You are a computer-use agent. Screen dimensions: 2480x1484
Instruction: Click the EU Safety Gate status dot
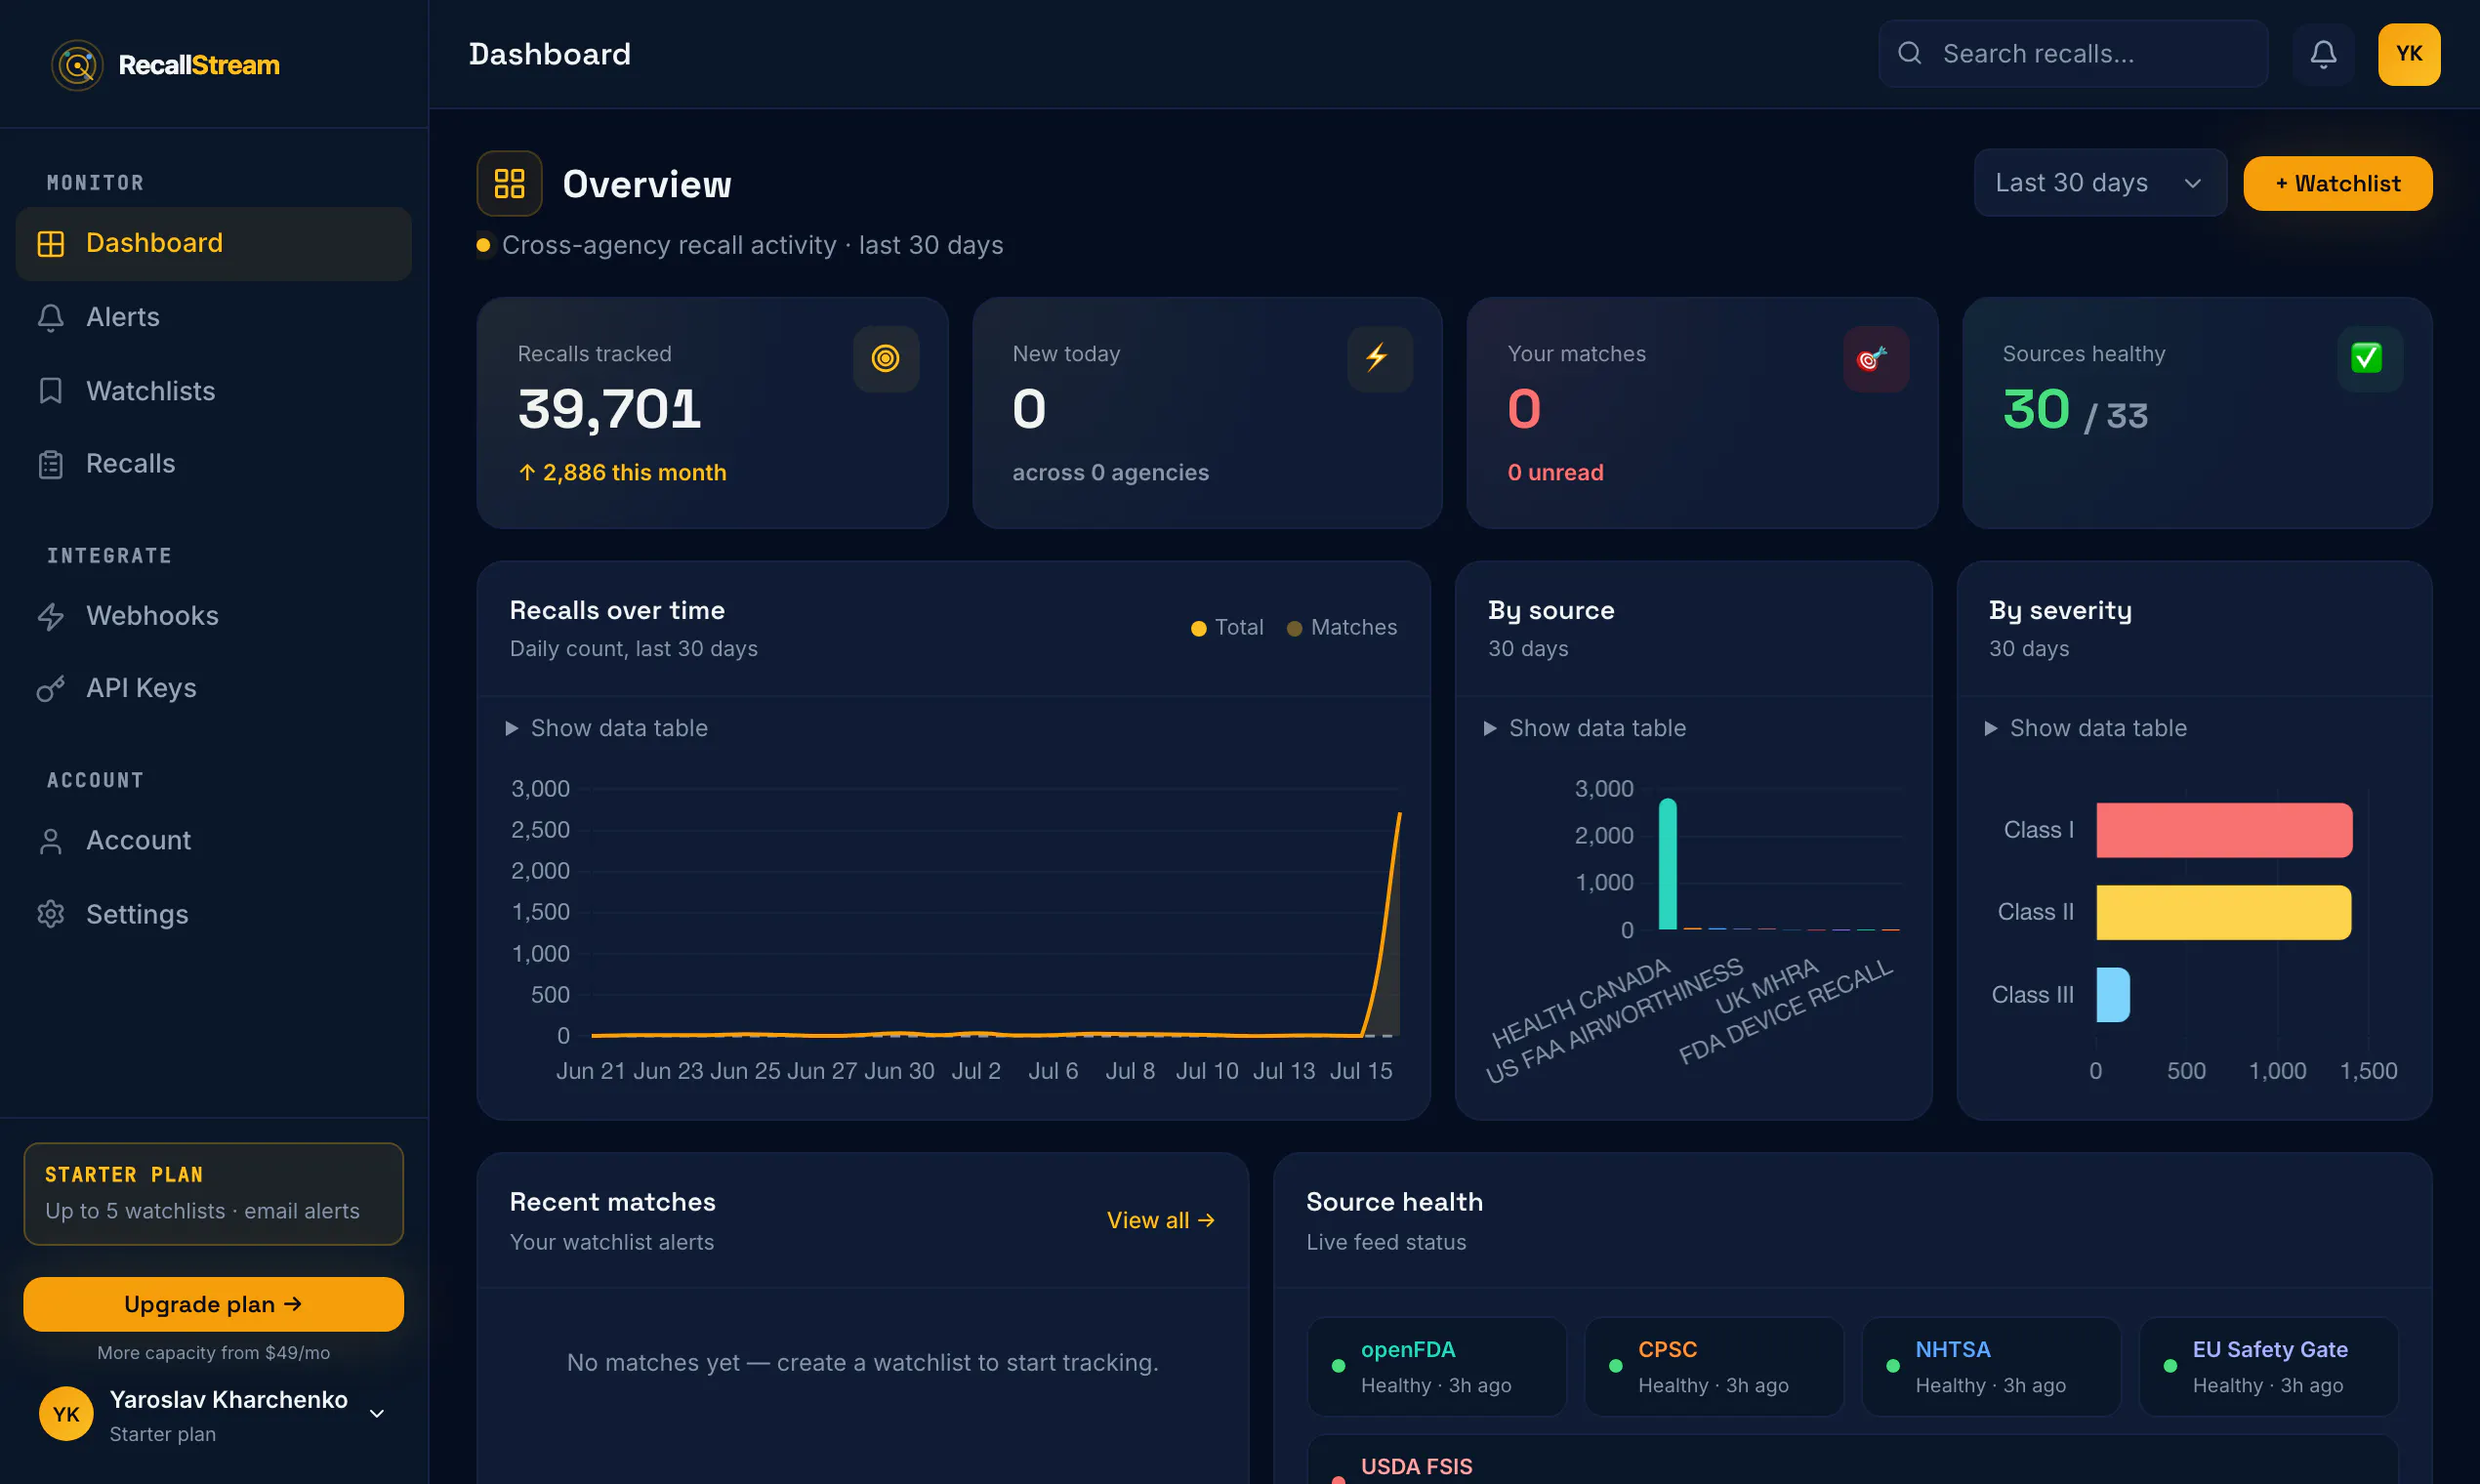tap(2169, 1365)
